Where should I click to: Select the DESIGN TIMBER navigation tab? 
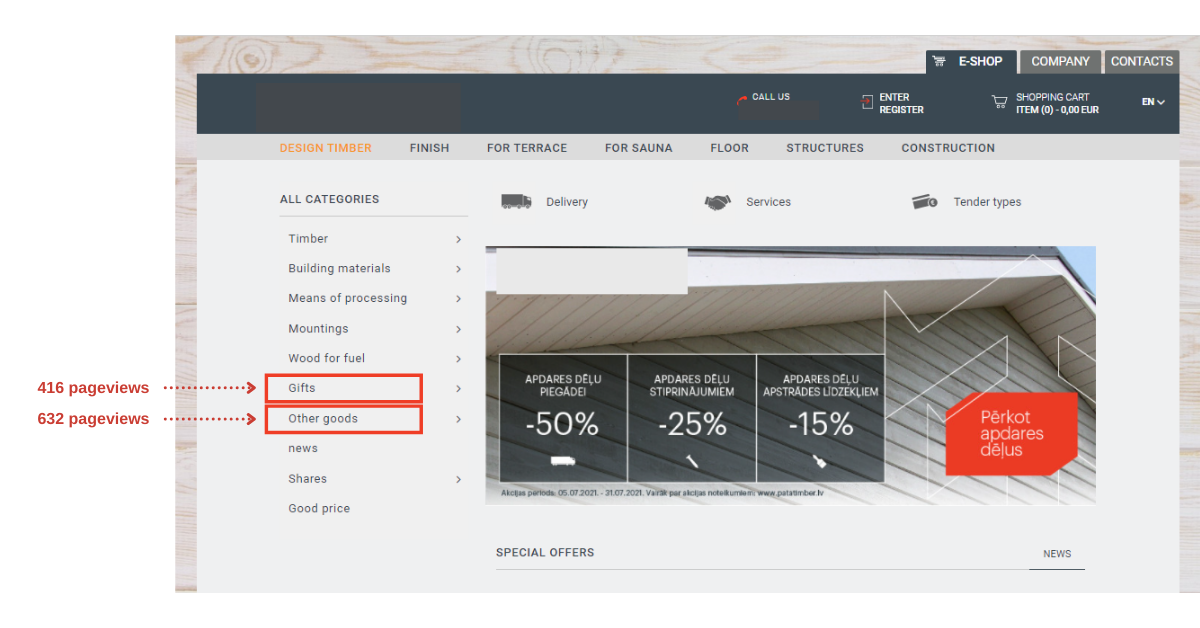(x=325, y=147)
